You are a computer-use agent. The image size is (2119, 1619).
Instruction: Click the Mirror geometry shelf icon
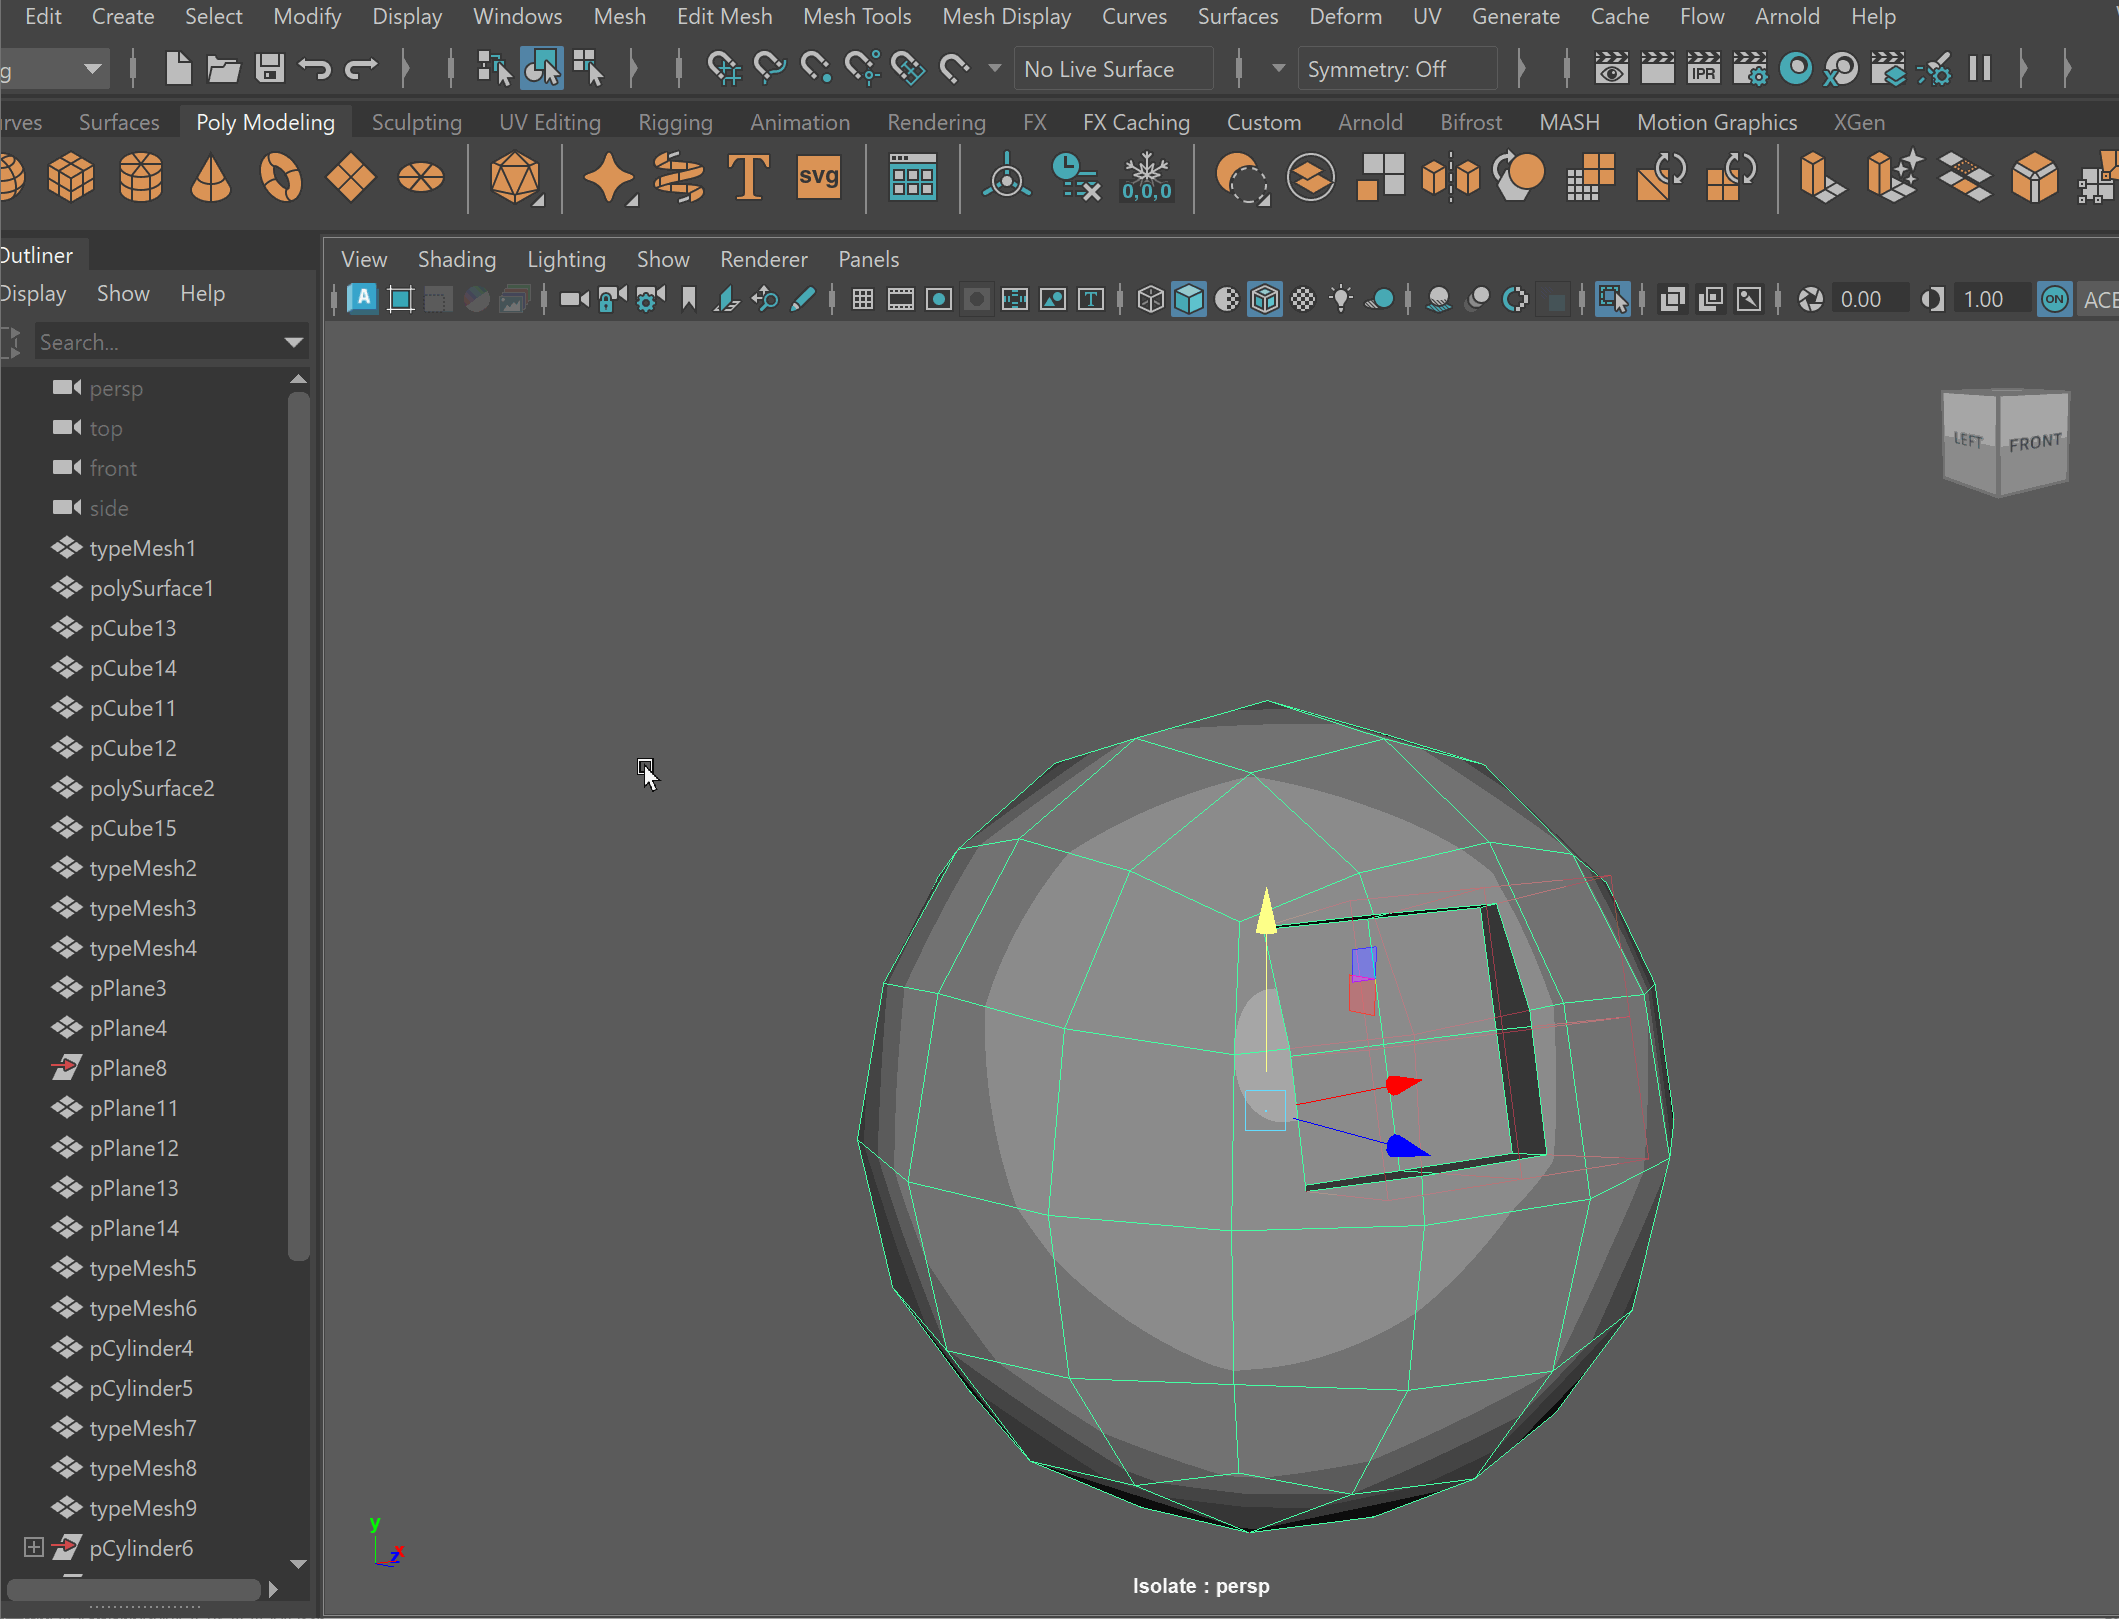tap(1450, 178)
